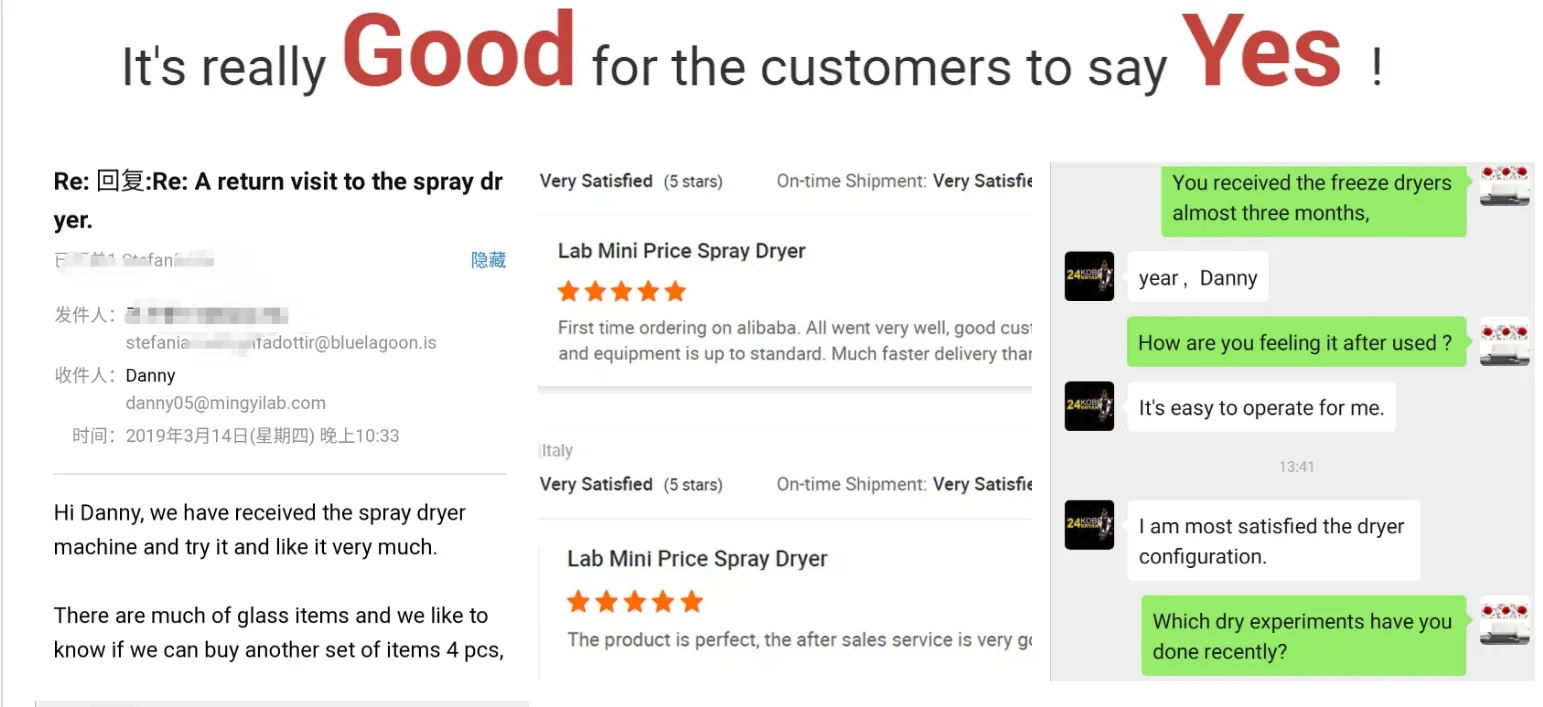The width and height of the screenshot is (1543, 707).
Task: Click the email date "2019年3月14日" line
Action: point(262,436)
